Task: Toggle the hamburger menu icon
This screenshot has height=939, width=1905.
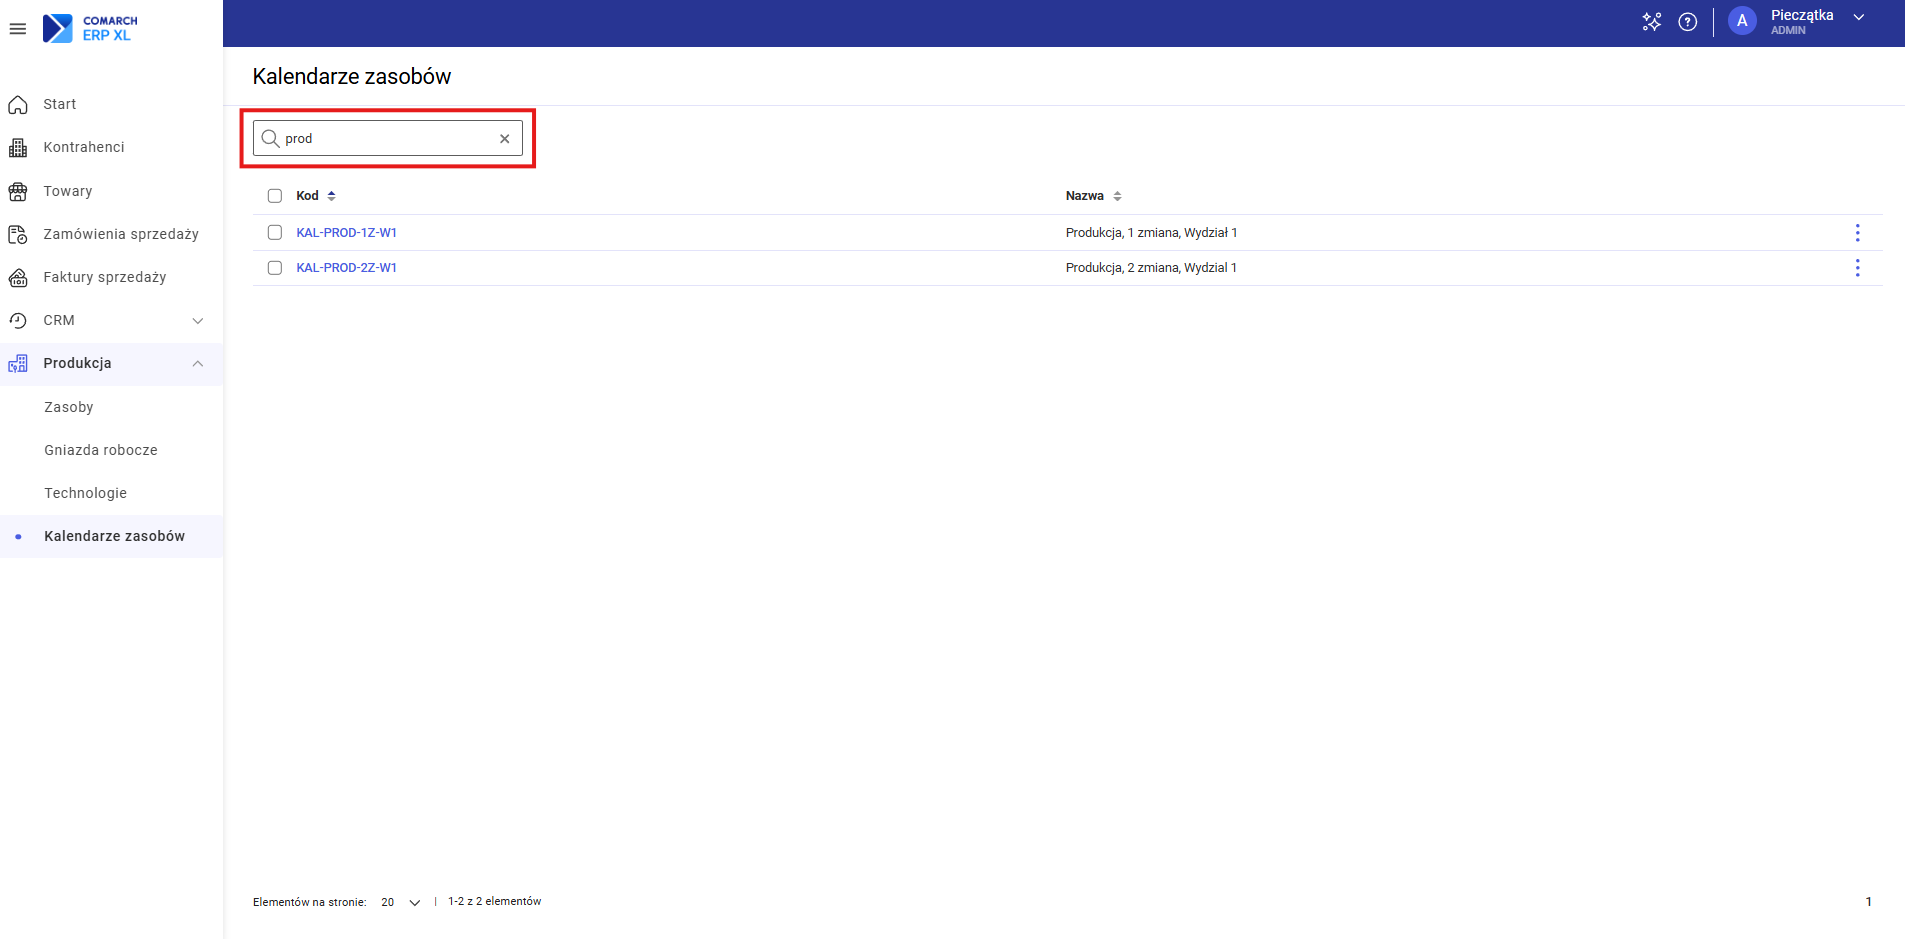Action: [18, 29]
